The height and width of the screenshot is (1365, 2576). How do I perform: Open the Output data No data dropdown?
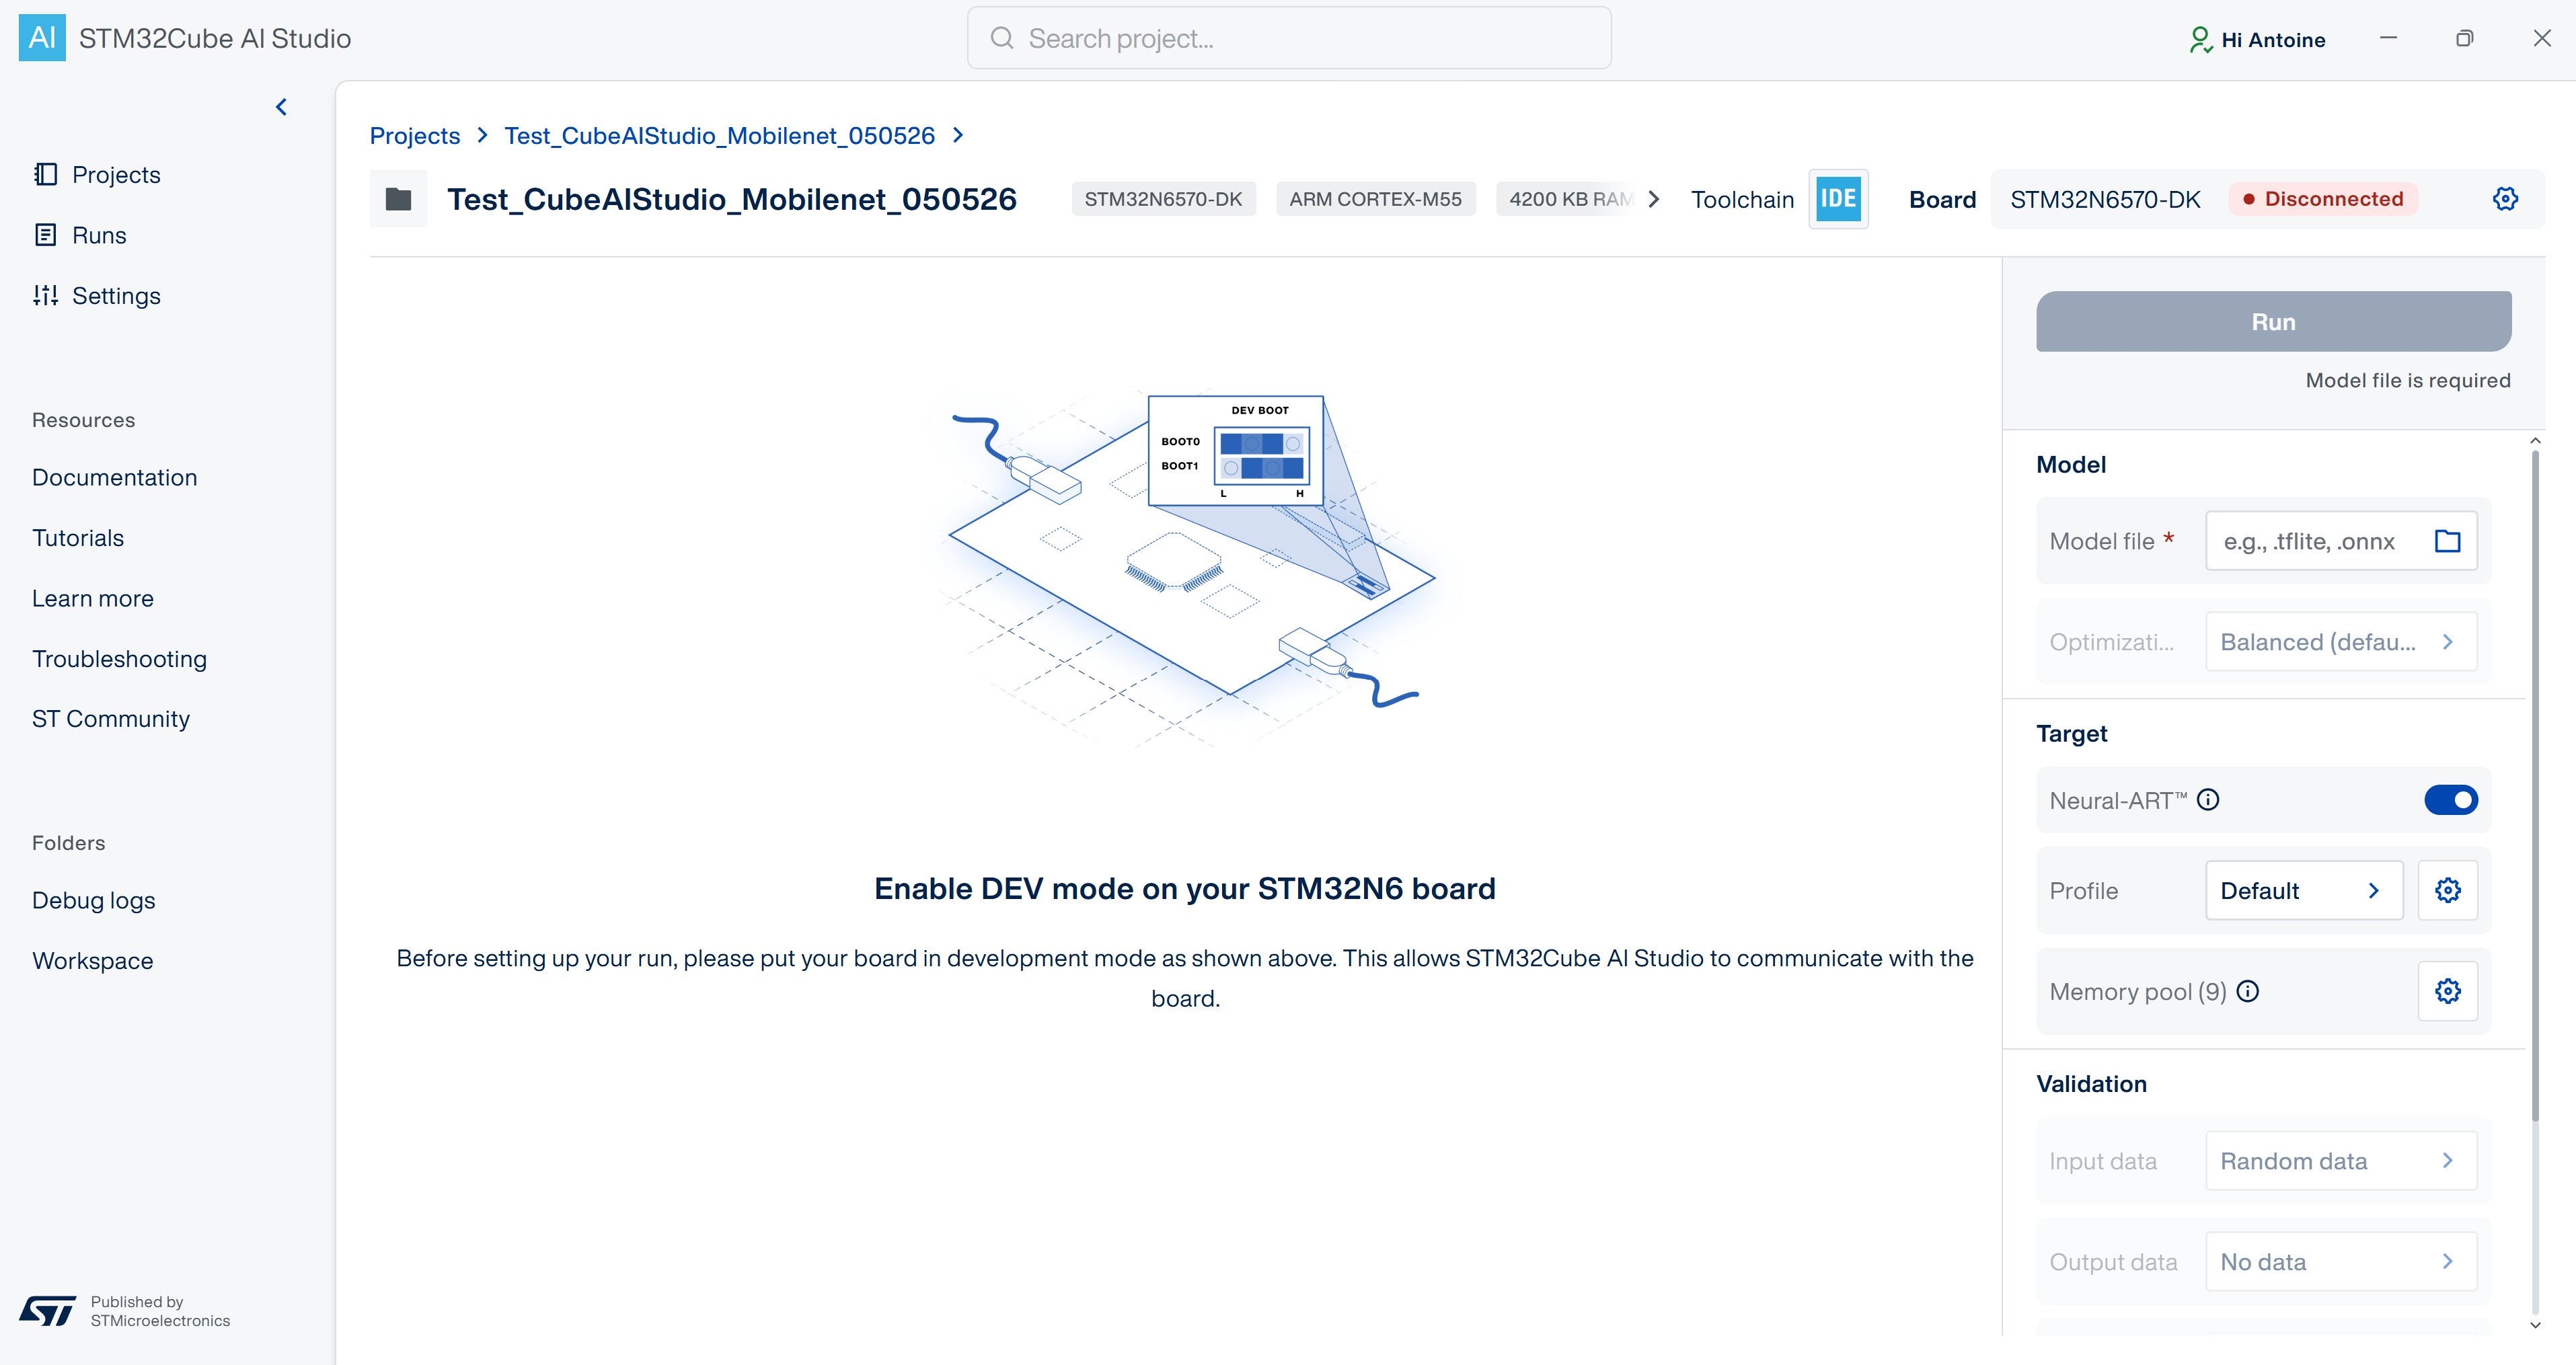pyautogui.click(x=2341, y=1261)
